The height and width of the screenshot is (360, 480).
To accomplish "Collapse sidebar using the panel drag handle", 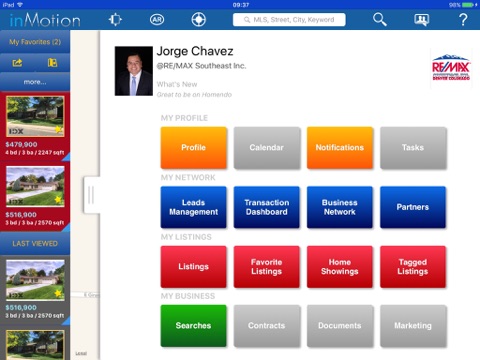I will click(x=91, y=195).
